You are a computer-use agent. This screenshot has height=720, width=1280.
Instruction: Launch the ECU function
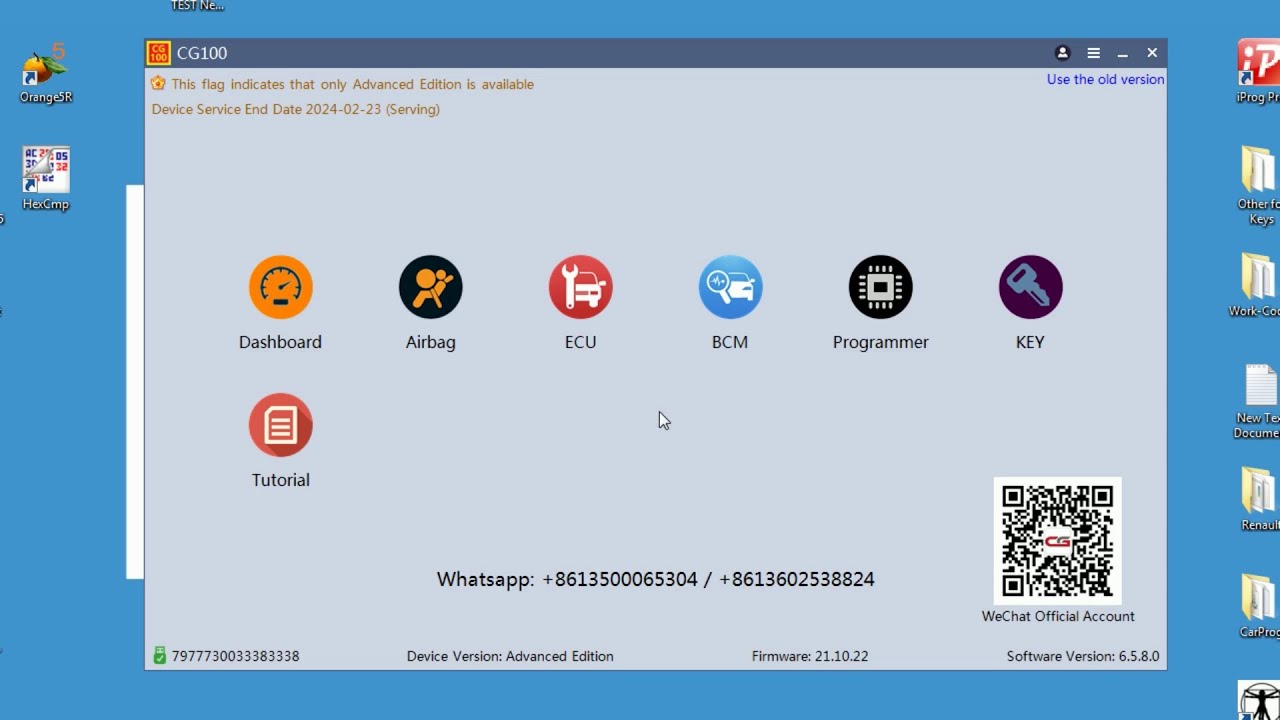(580, 288)
